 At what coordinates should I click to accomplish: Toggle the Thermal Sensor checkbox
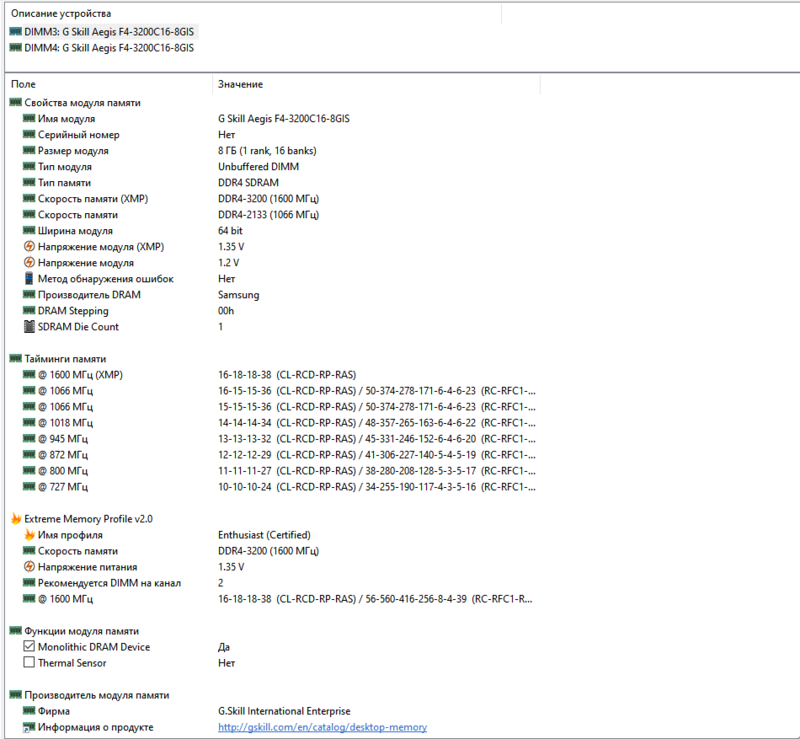pos(29,662)
